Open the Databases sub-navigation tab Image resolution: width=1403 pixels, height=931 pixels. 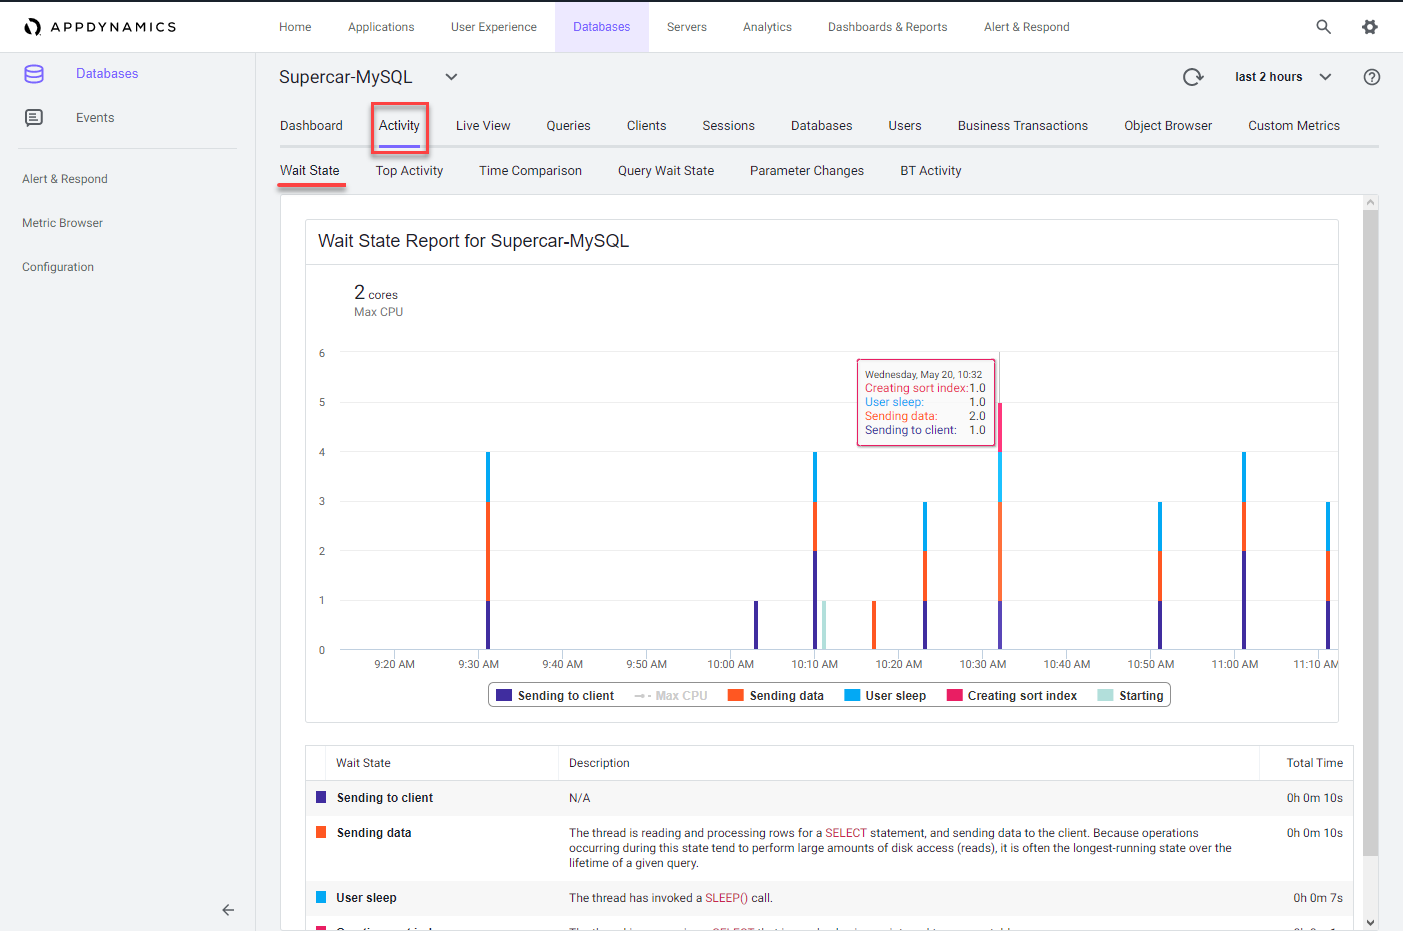coord(821,126)
